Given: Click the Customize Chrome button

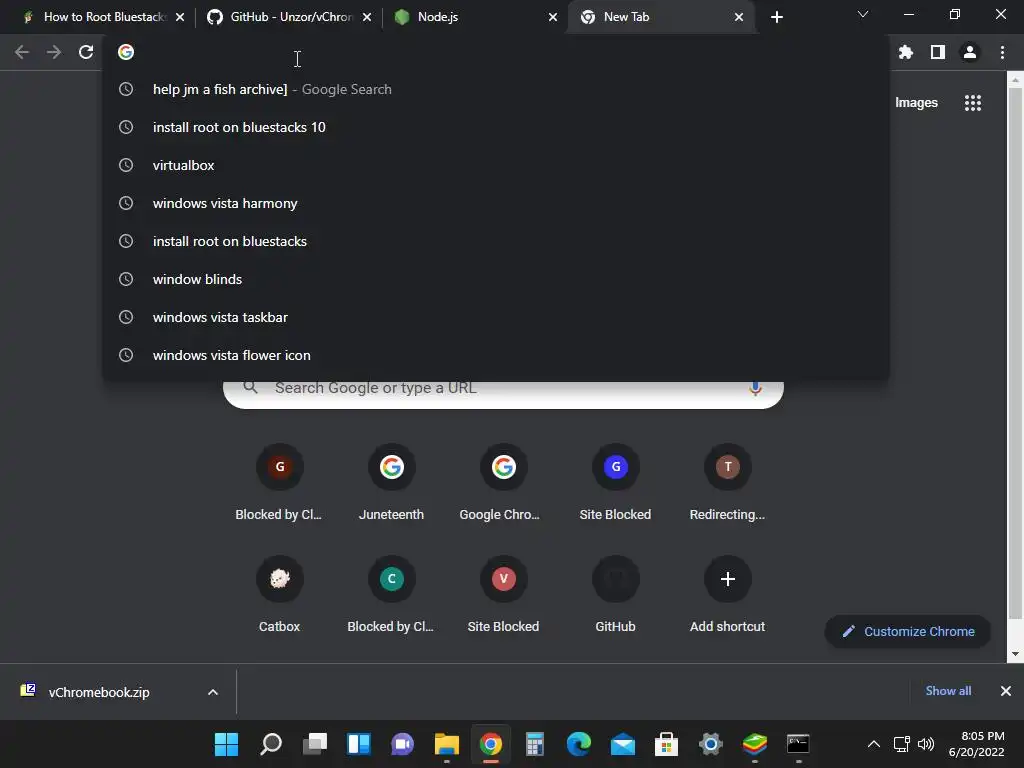Looking at the screenshot, I should [908, 632].
